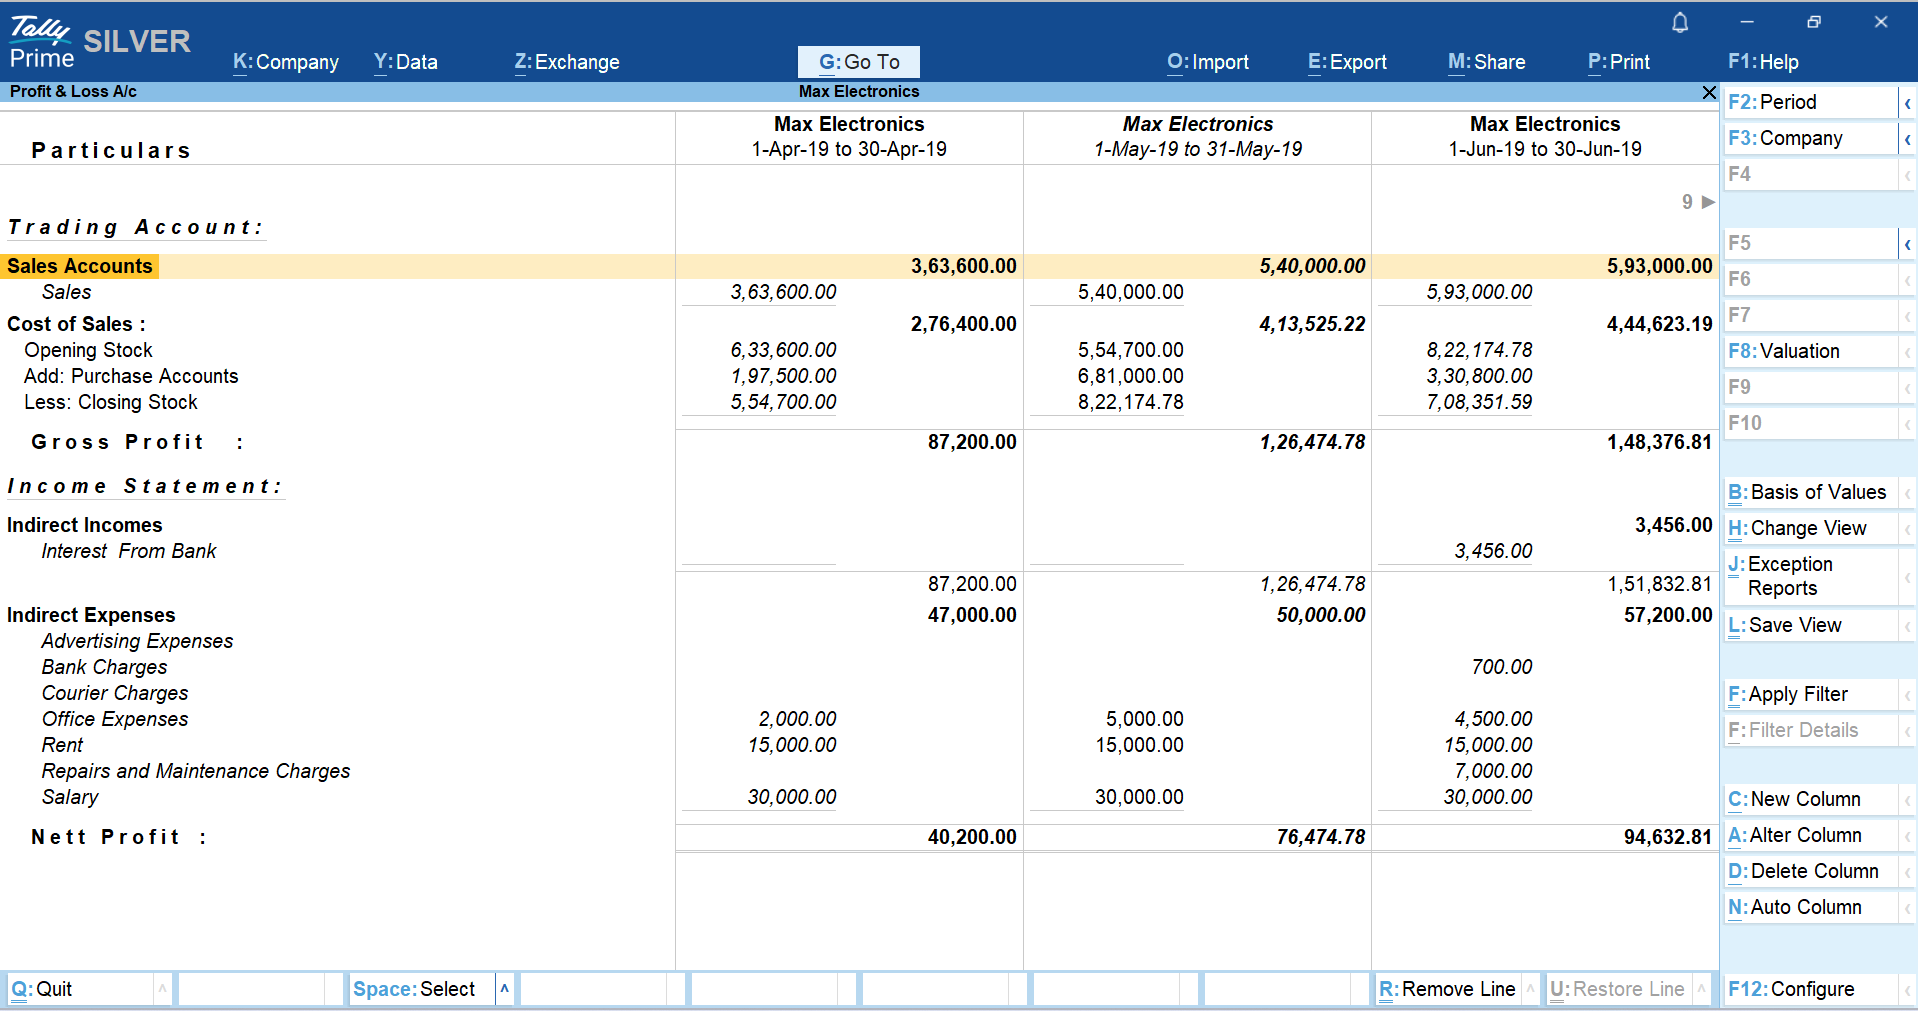Click April Gross Profit value 87,200.00
This screenshot has width=1918, height=1011.
click(972, 443)
